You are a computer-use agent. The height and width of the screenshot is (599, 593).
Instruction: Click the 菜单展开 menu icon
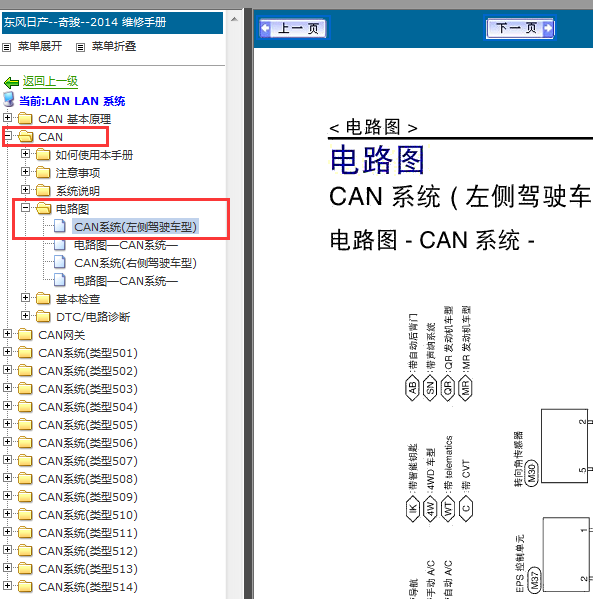[x=6, y=47]
